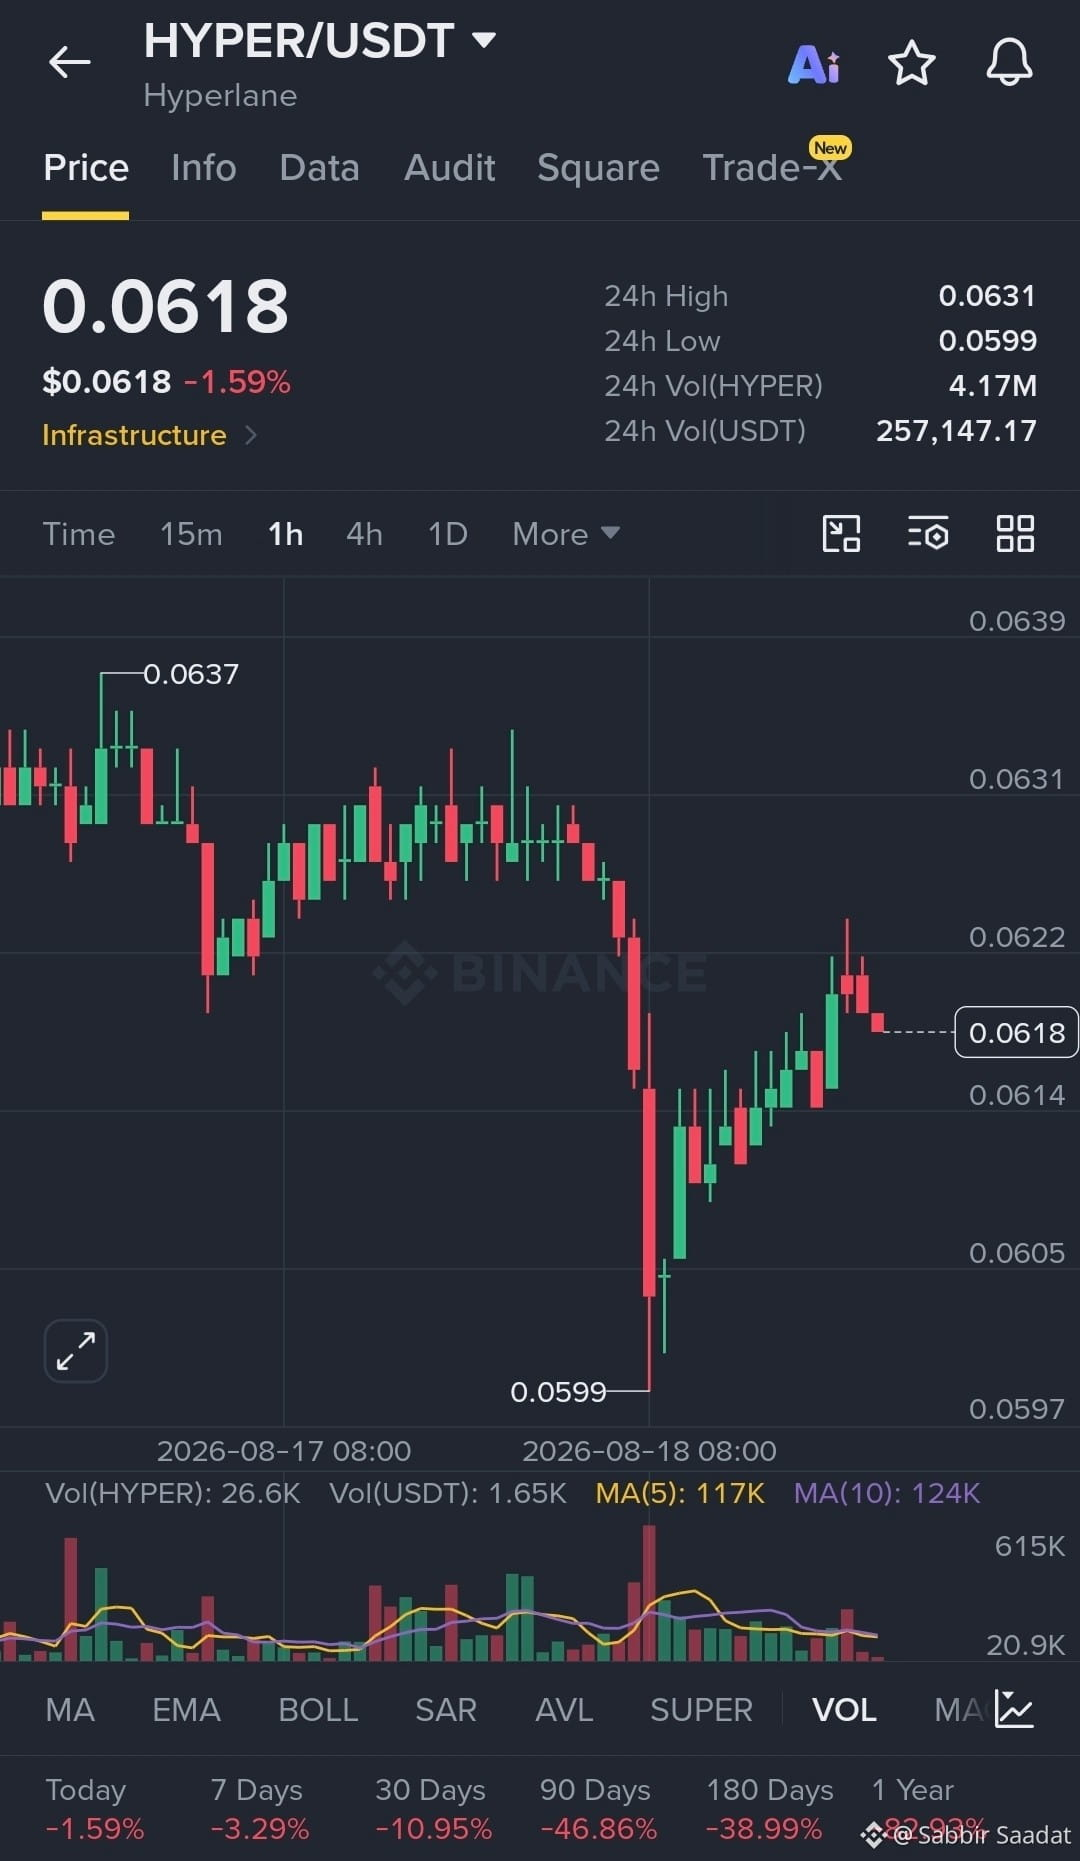Click the Vol(HYPER): 26.6K label
The image size is (1080, 1861).
tap(173, 1493)
